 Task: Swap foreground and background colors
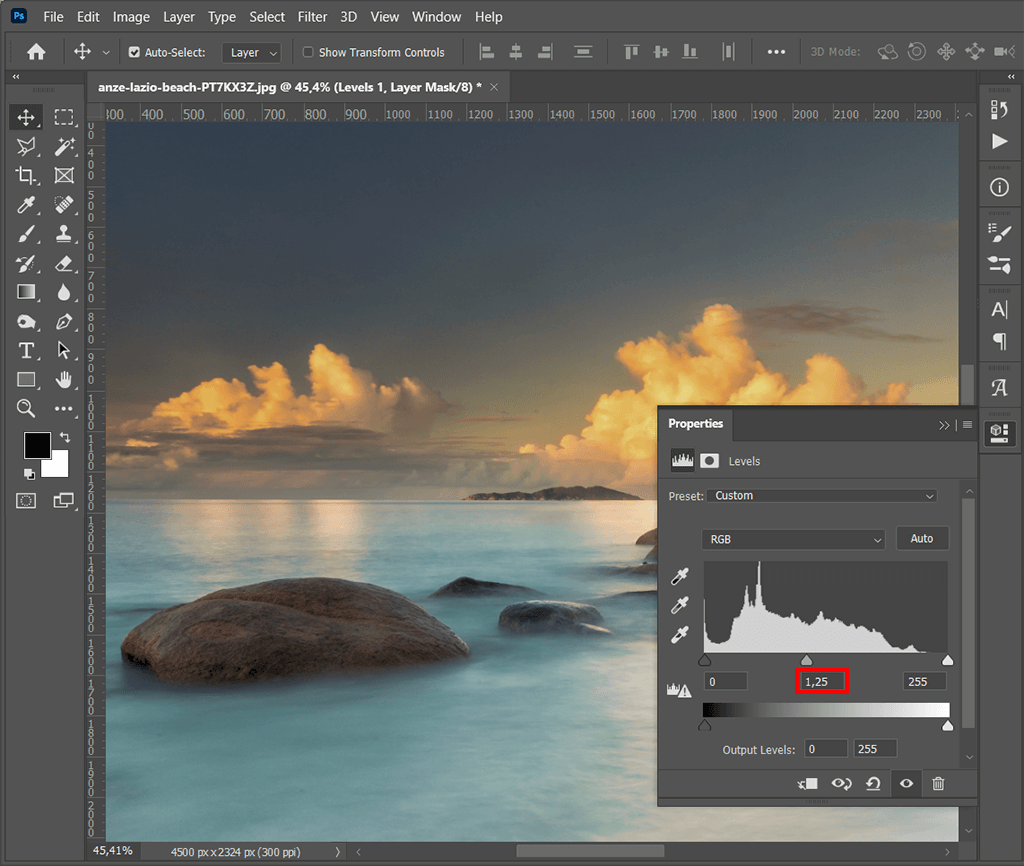point(65,437)
